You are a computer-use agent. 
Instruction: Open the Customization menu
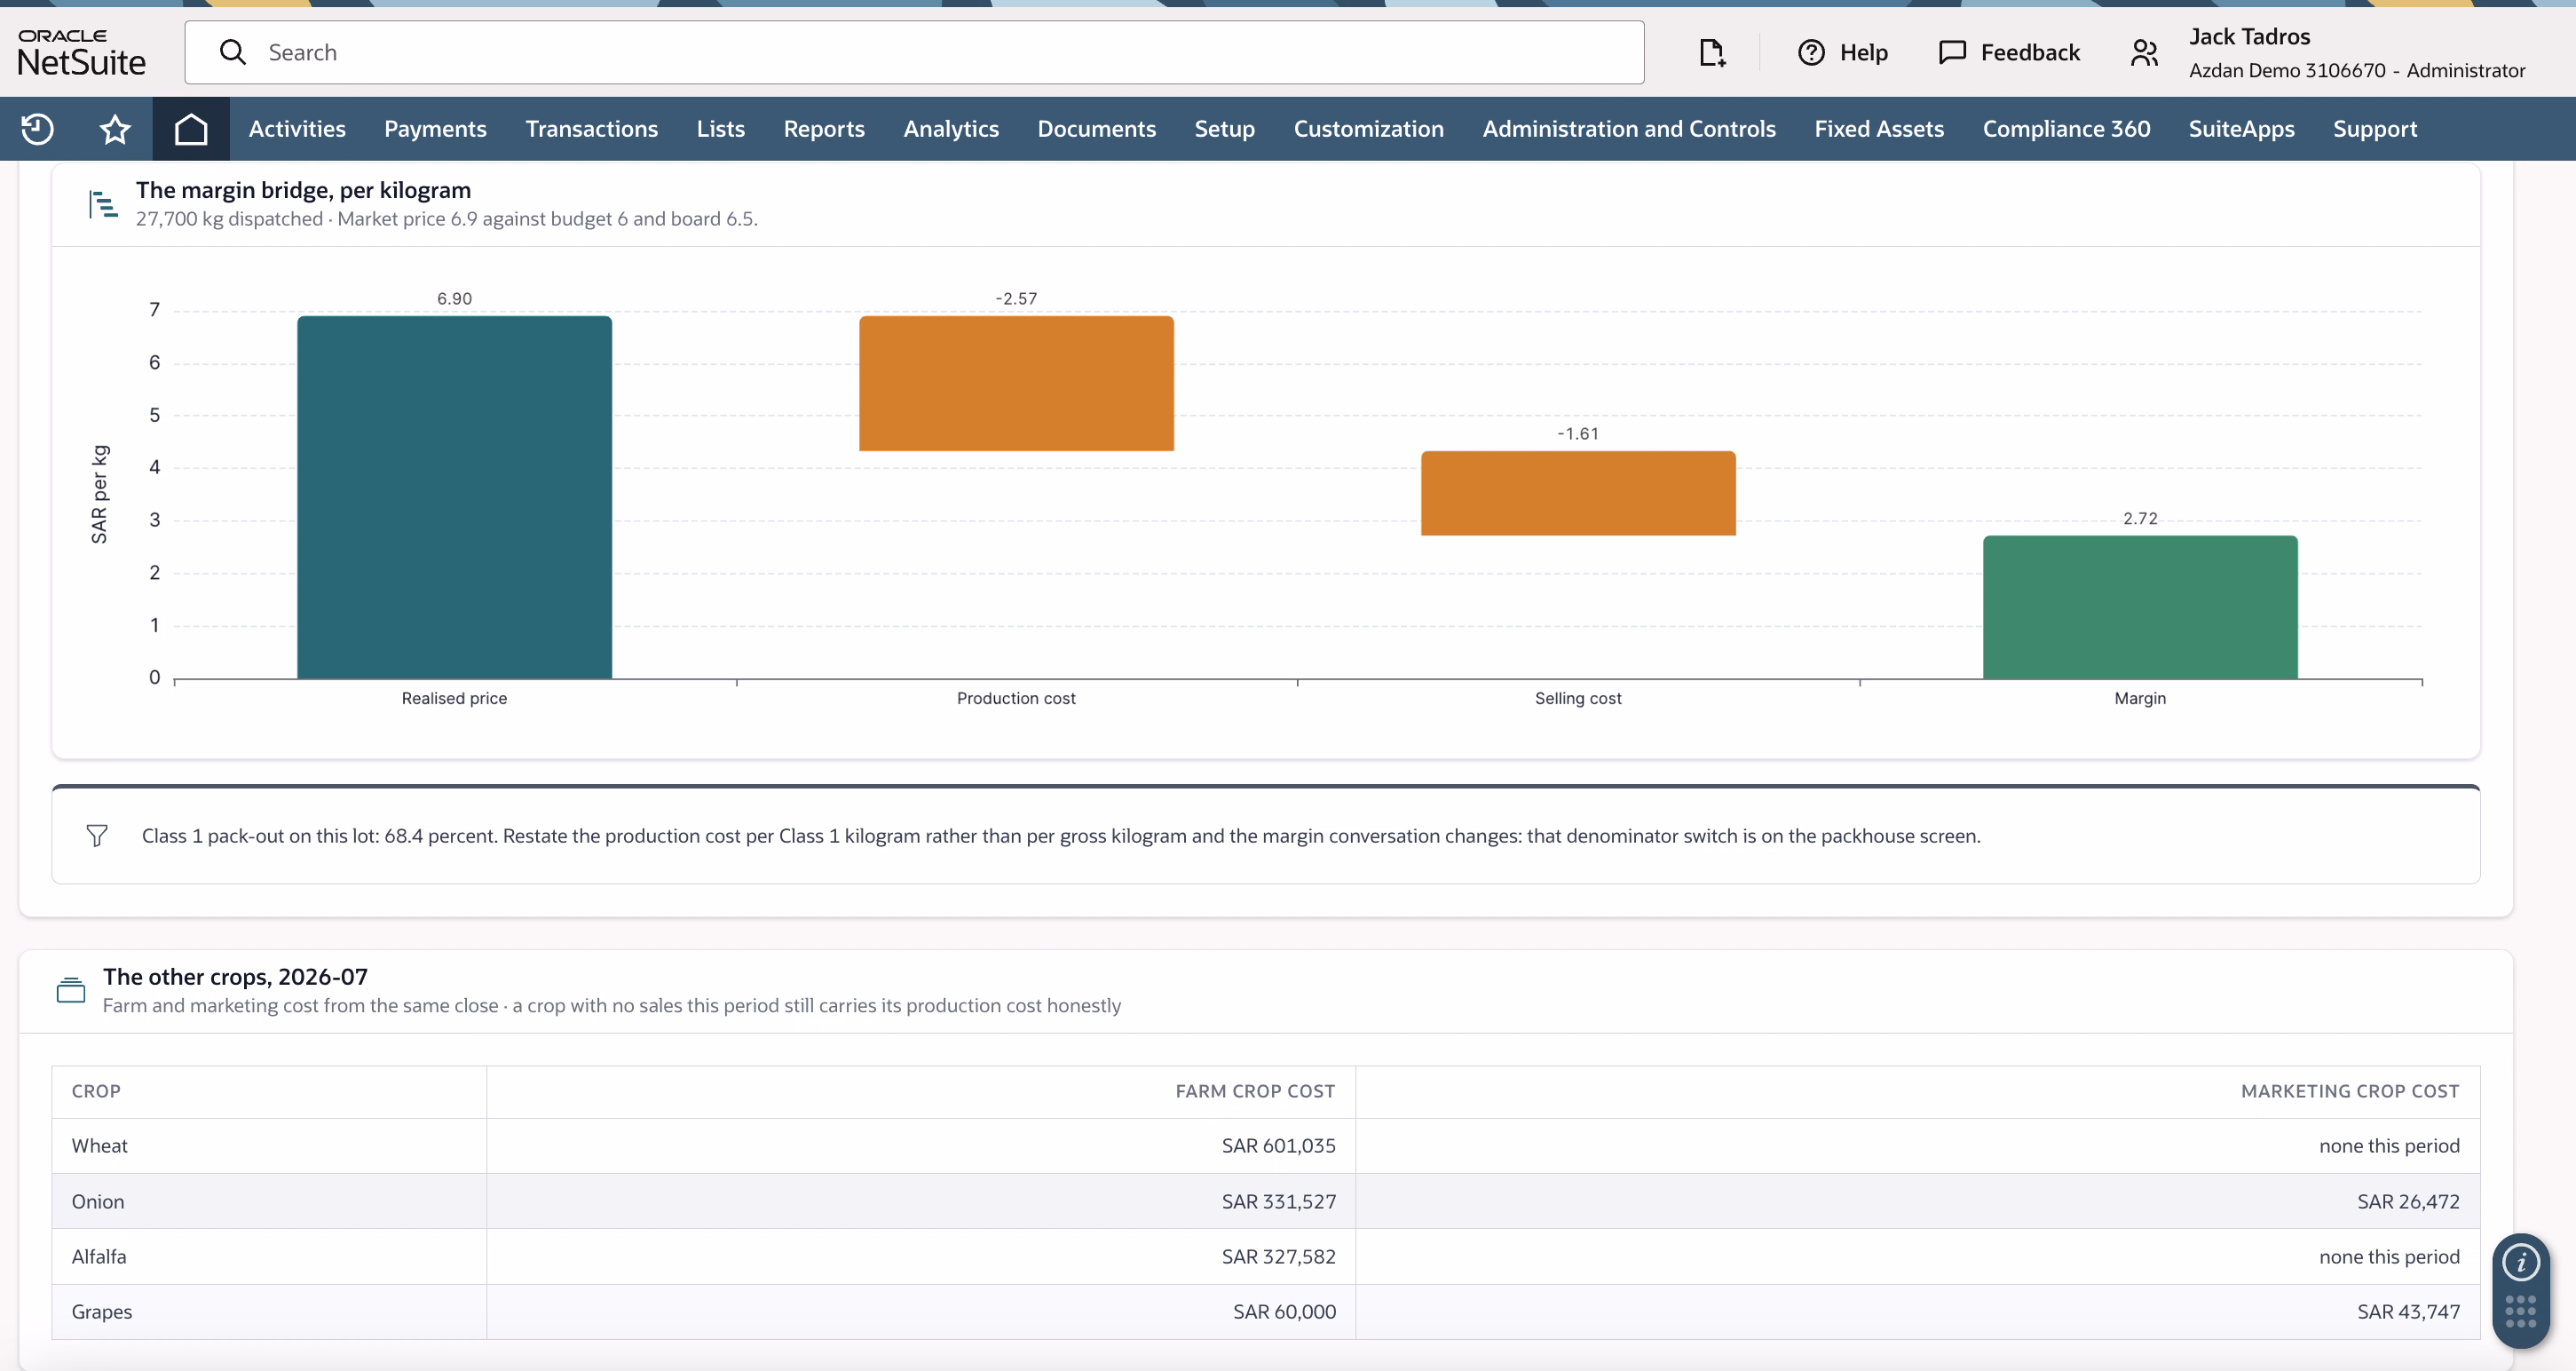coord(1368,129)
